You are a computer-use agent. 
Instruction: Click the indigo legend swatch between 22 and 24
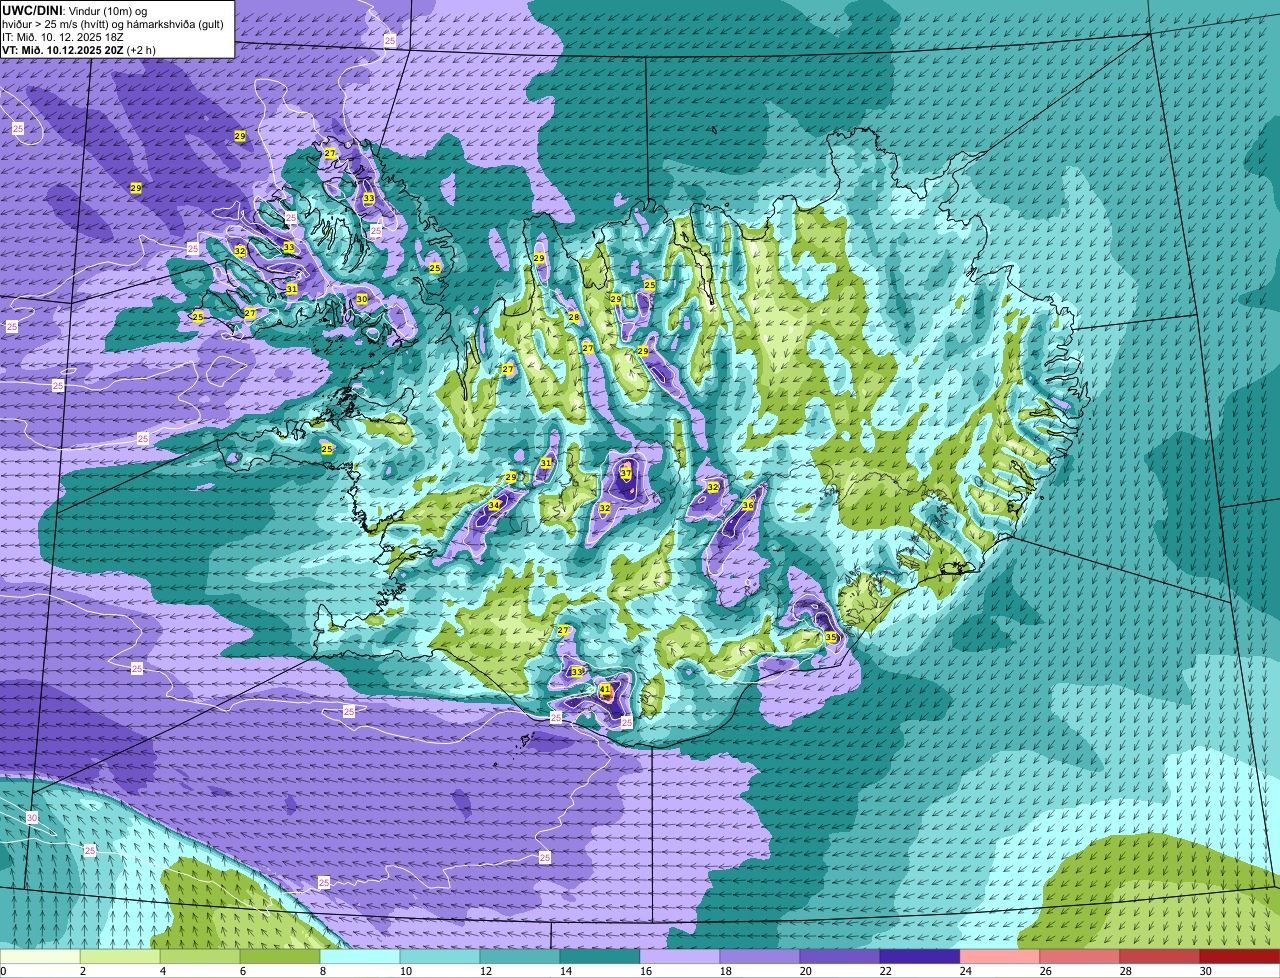920,956
